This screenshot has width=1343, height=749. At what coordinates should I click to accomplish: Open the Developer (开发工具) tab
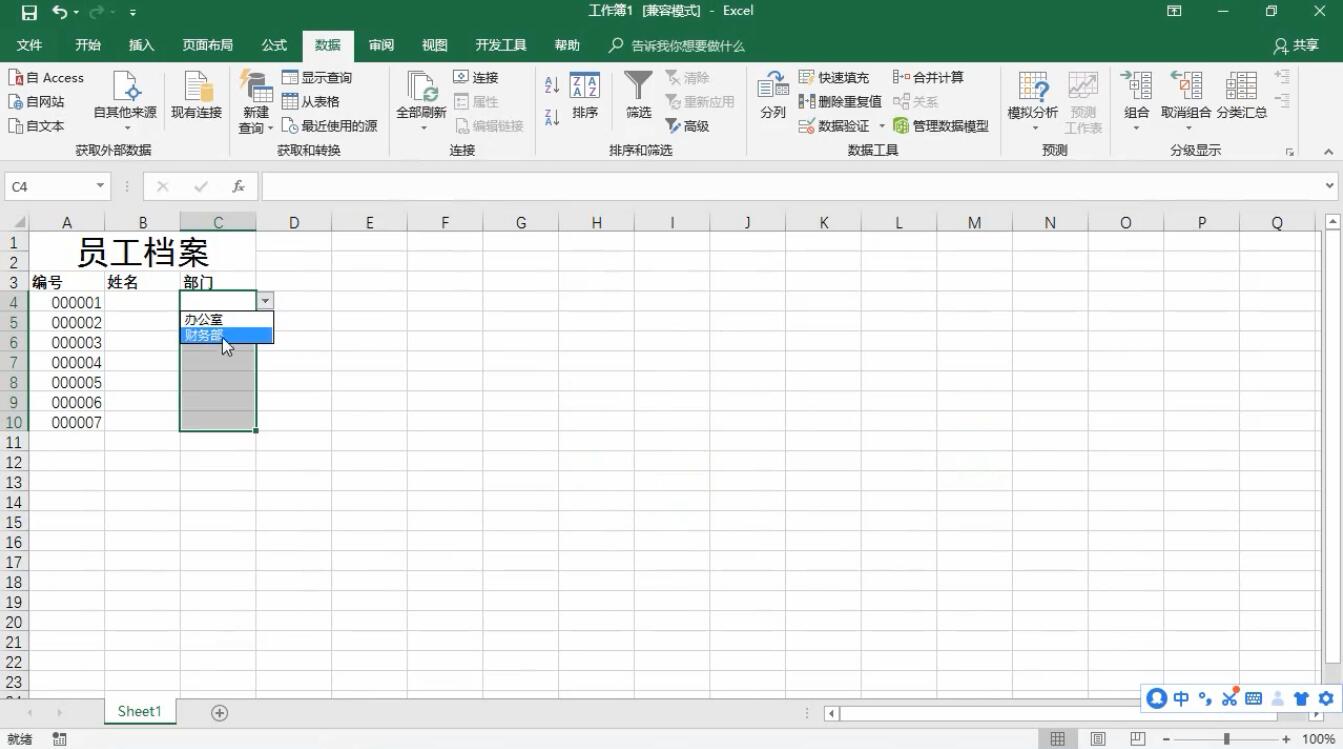tap(501, 45)
